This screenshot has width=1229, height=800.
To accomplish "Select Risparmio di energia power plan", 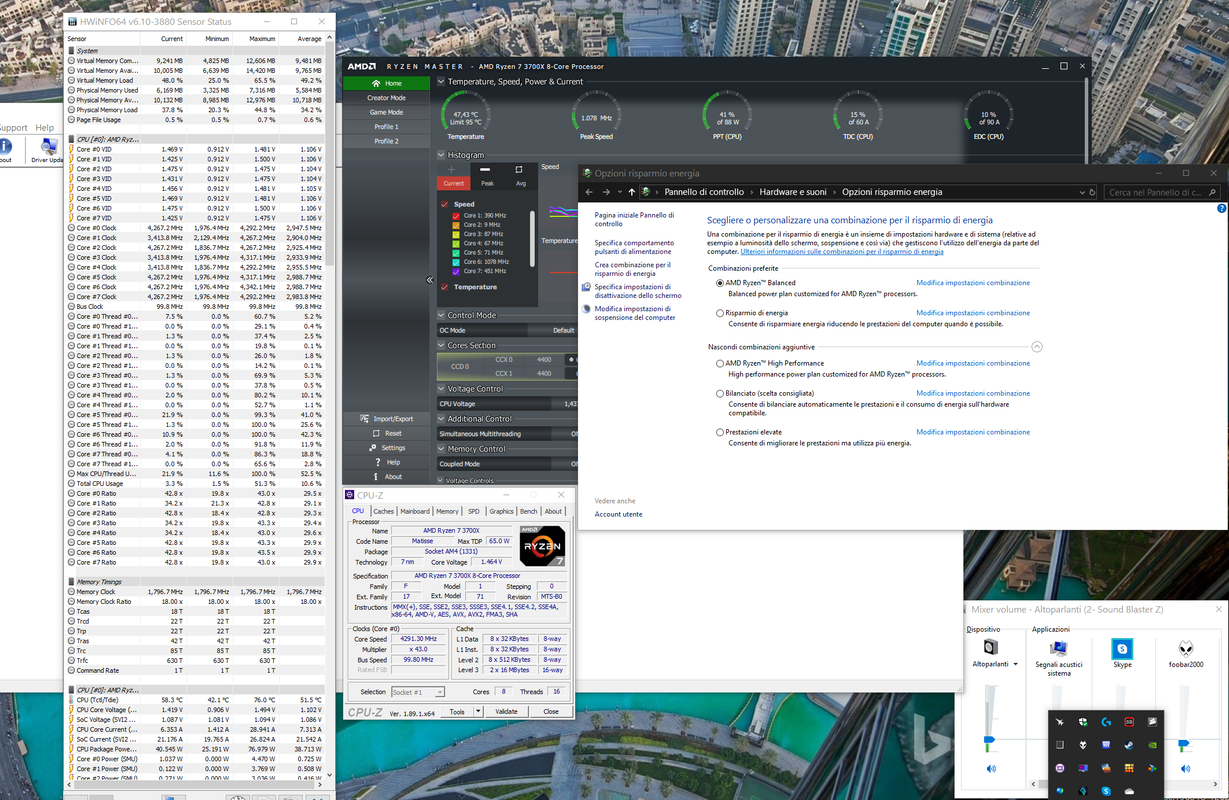I will tap(720, 313).
